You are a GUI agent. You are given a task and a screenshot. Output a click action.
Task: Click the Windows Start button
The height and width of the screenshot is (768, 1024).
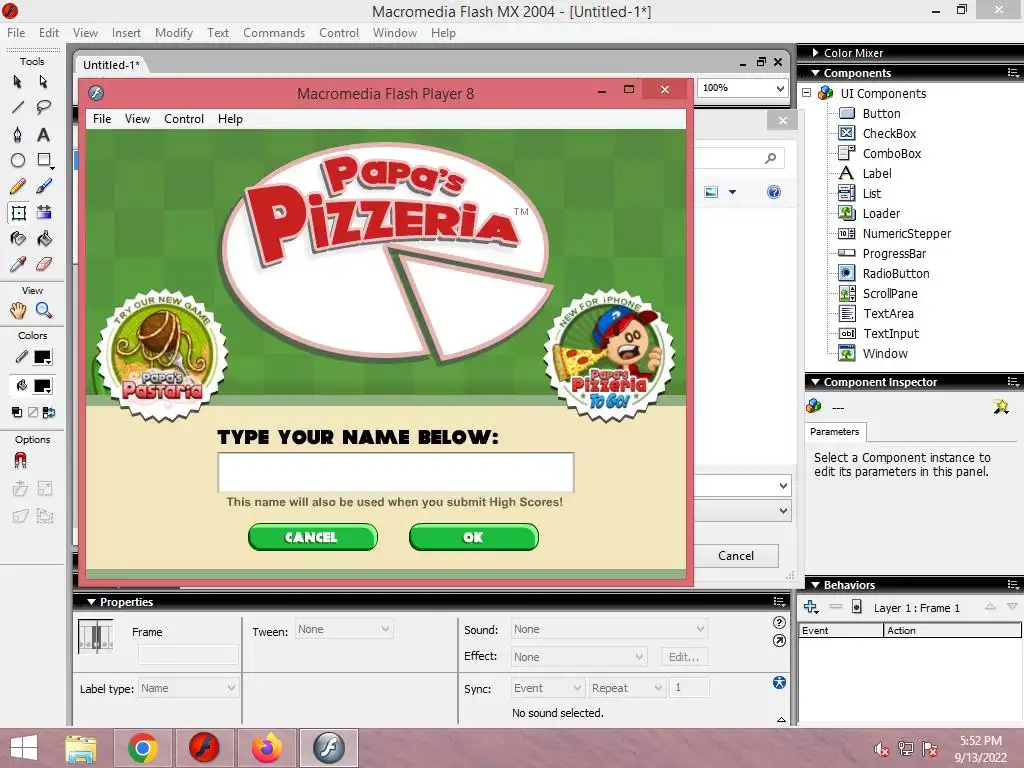(x=24, y=748)
